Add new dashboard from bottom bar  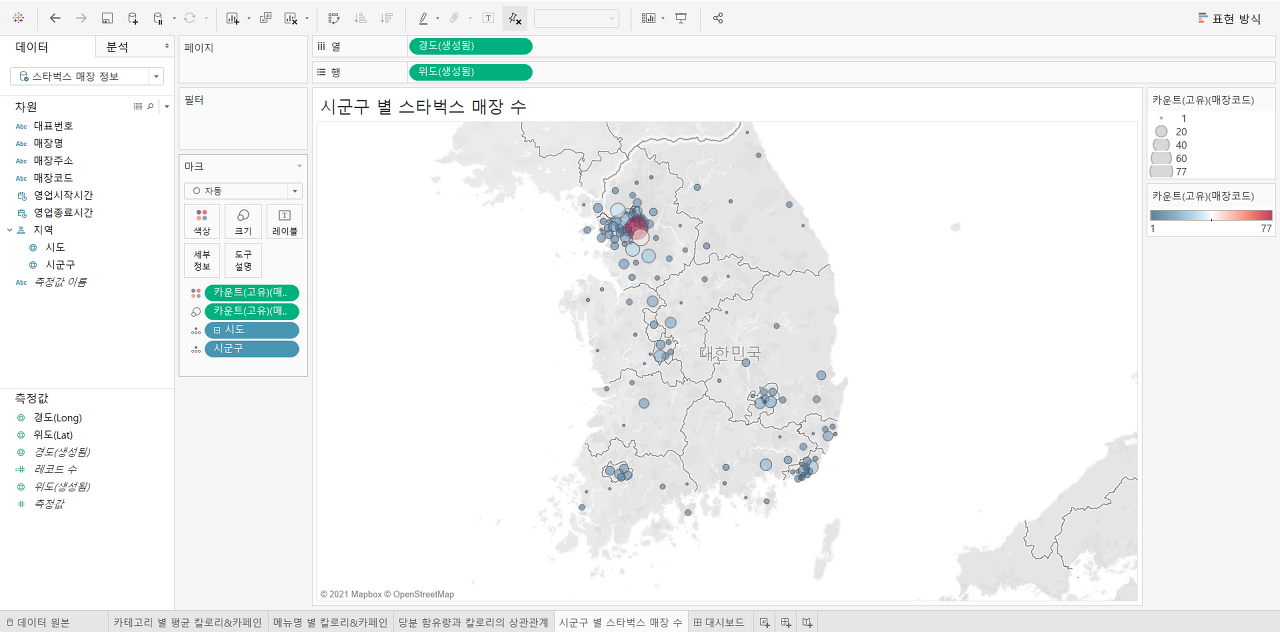pyautogui.click(x=786, y=622)
